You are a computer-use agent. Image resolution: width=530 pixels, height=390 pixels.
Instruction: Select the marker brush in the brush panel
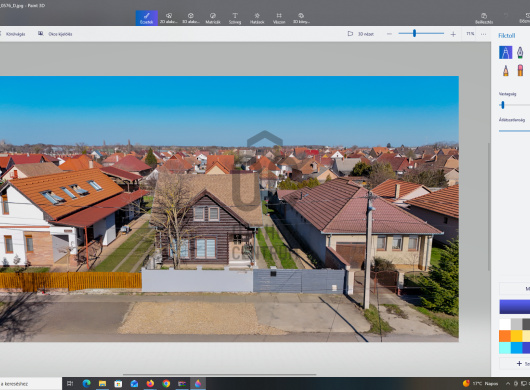[x=506, y=52]
